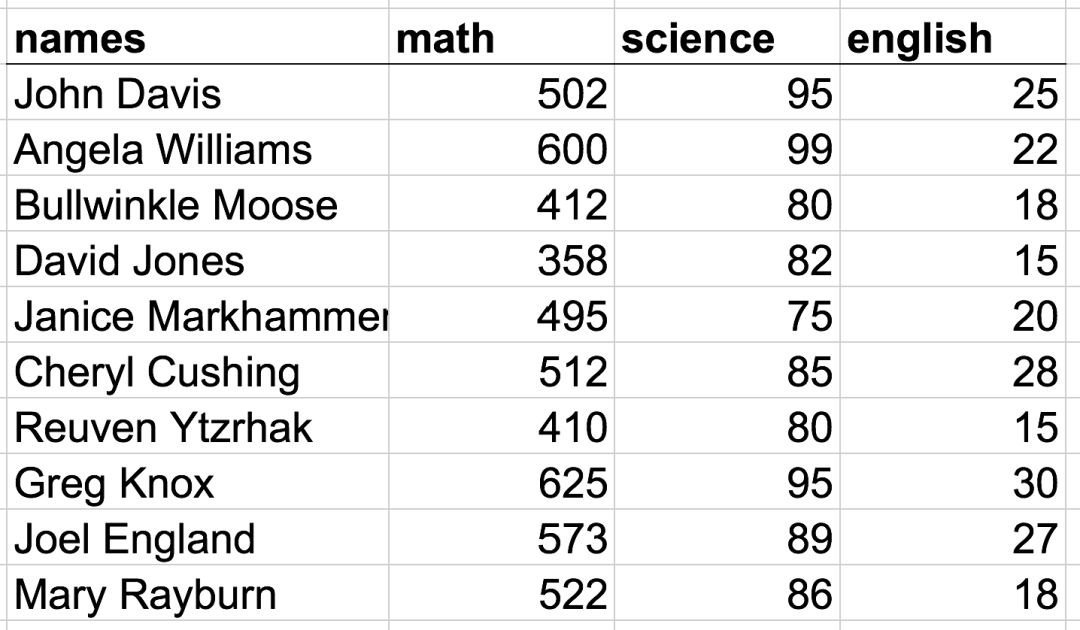Select the english value 30 cell
Screen dimensions: 1080x630
pyautogui.click(x=953, y=482)
